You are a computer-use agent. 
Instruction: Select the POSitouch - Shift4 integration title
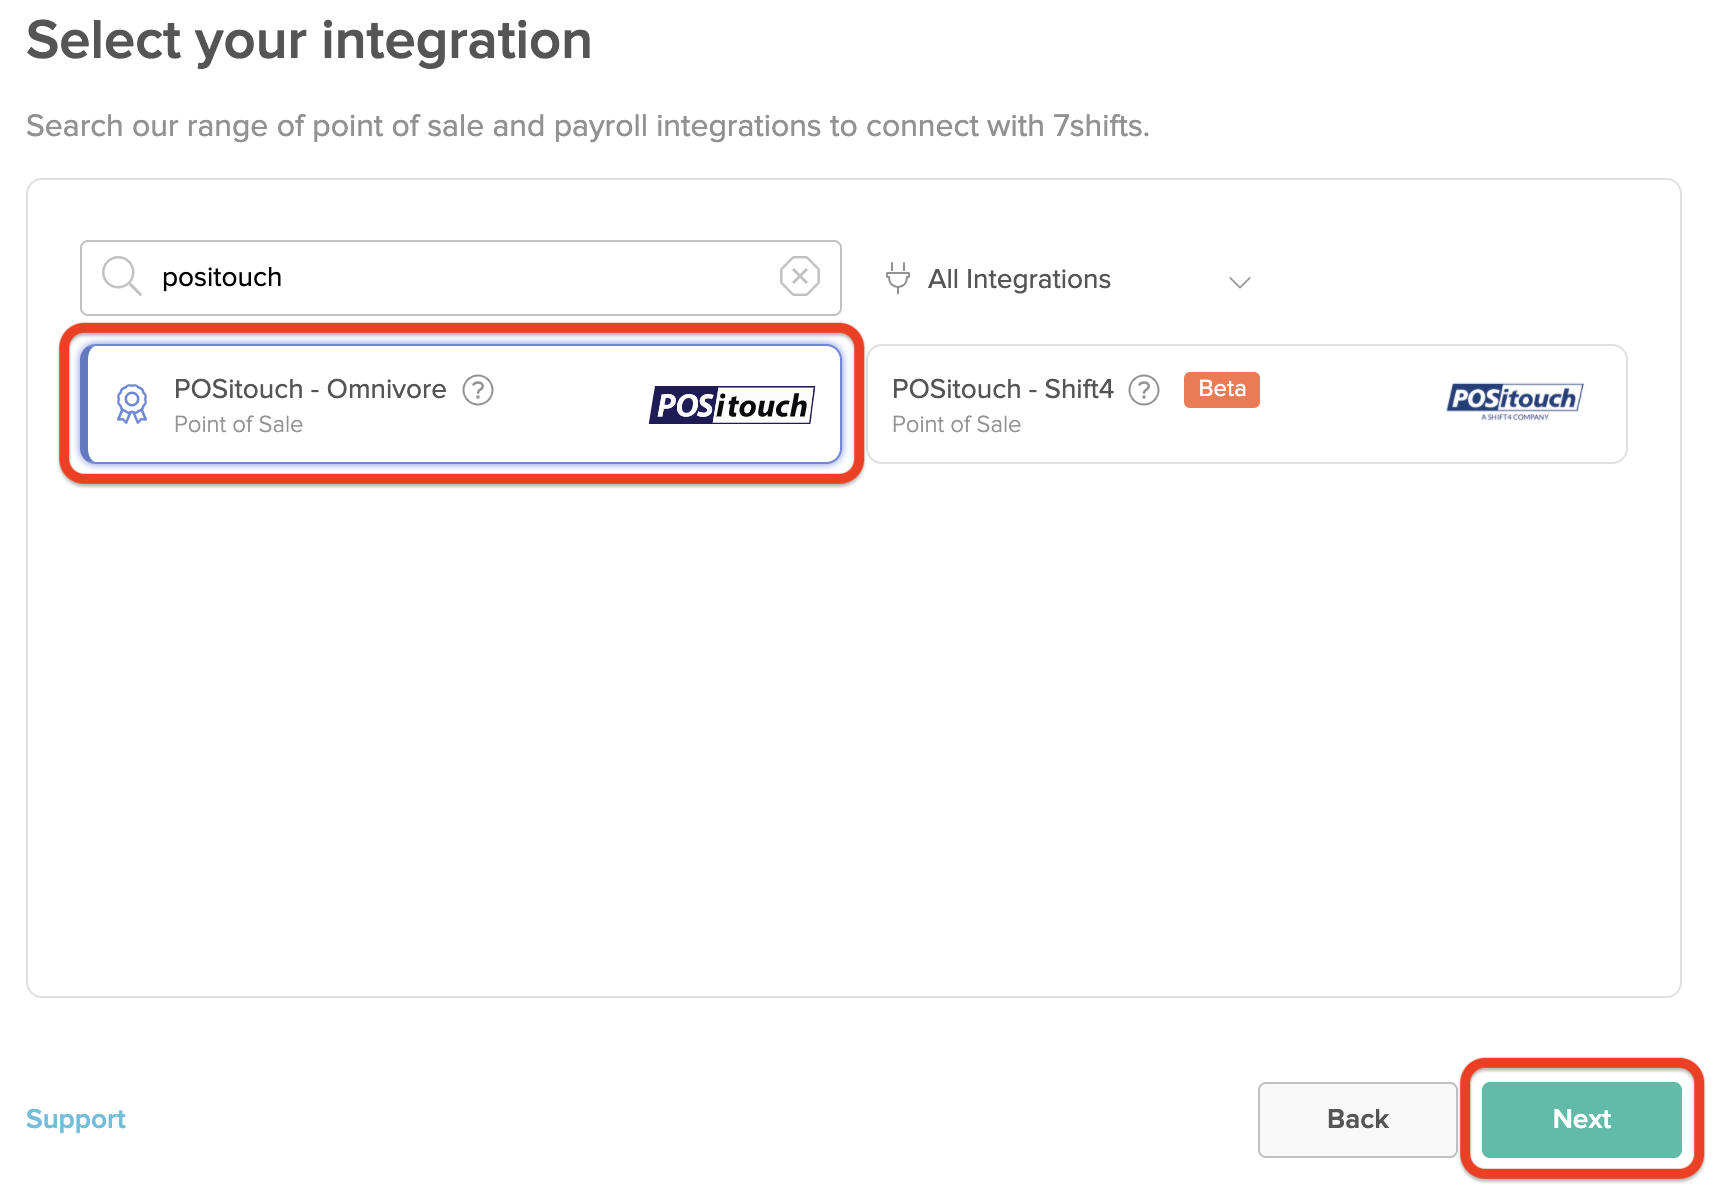tap(1002, 389)
